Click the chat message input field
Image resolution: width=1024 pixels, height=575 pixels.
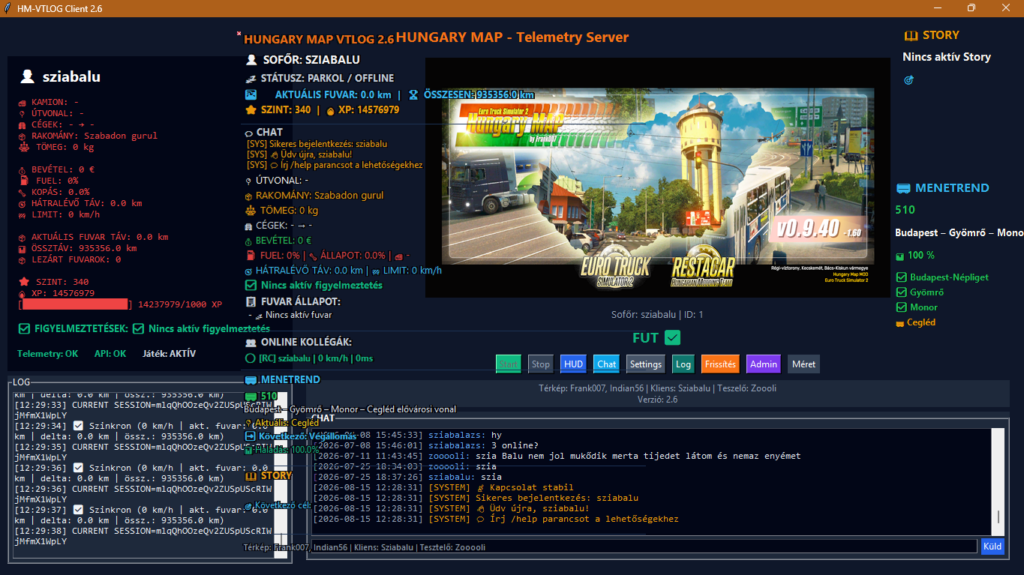pos(643,547)
